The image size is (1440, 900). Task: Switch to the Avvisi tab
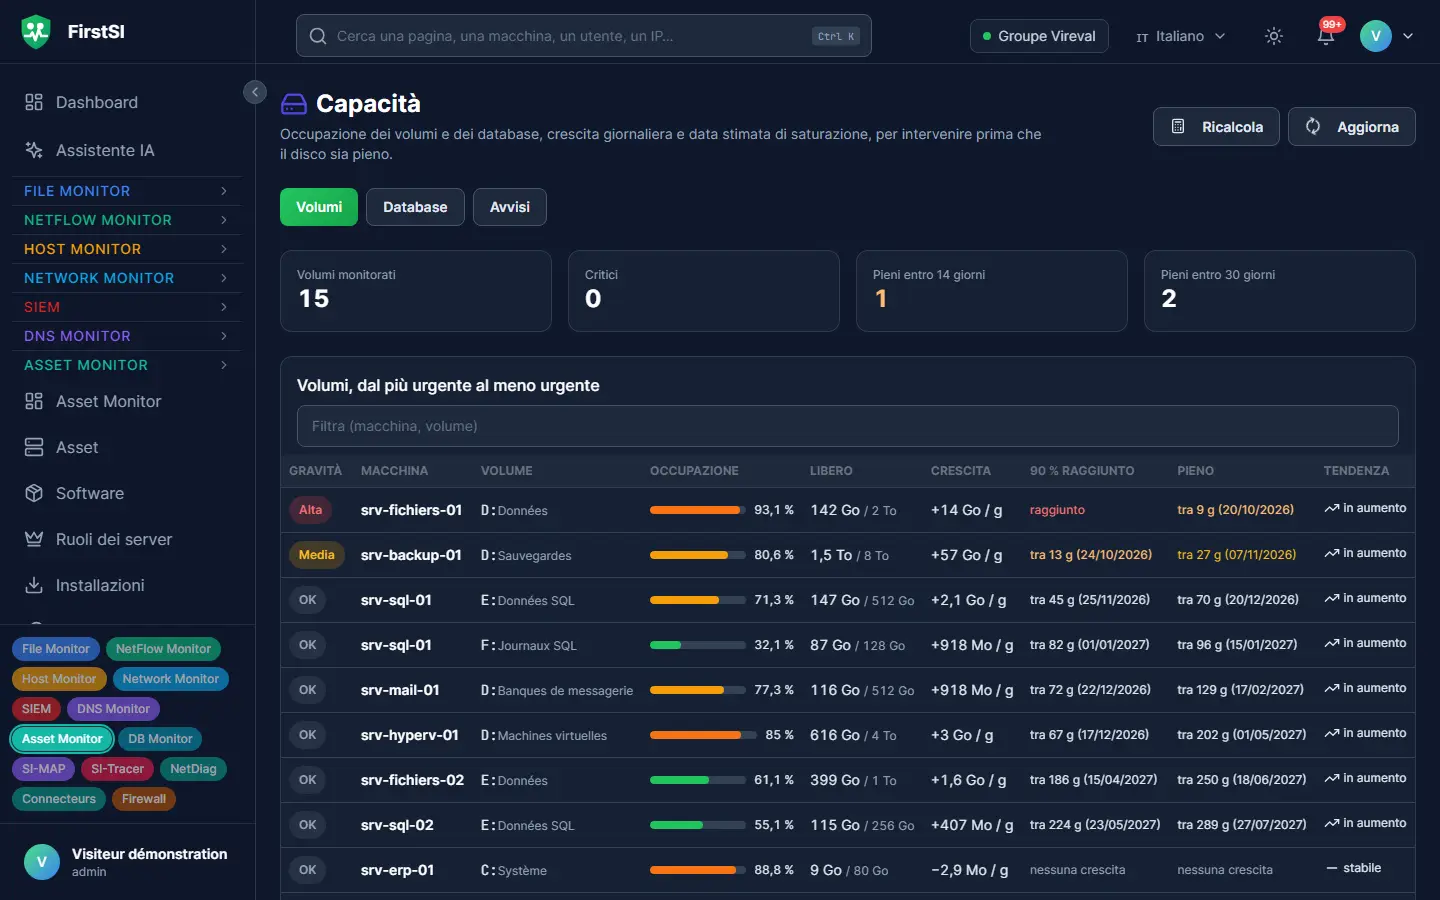point(510,207)
